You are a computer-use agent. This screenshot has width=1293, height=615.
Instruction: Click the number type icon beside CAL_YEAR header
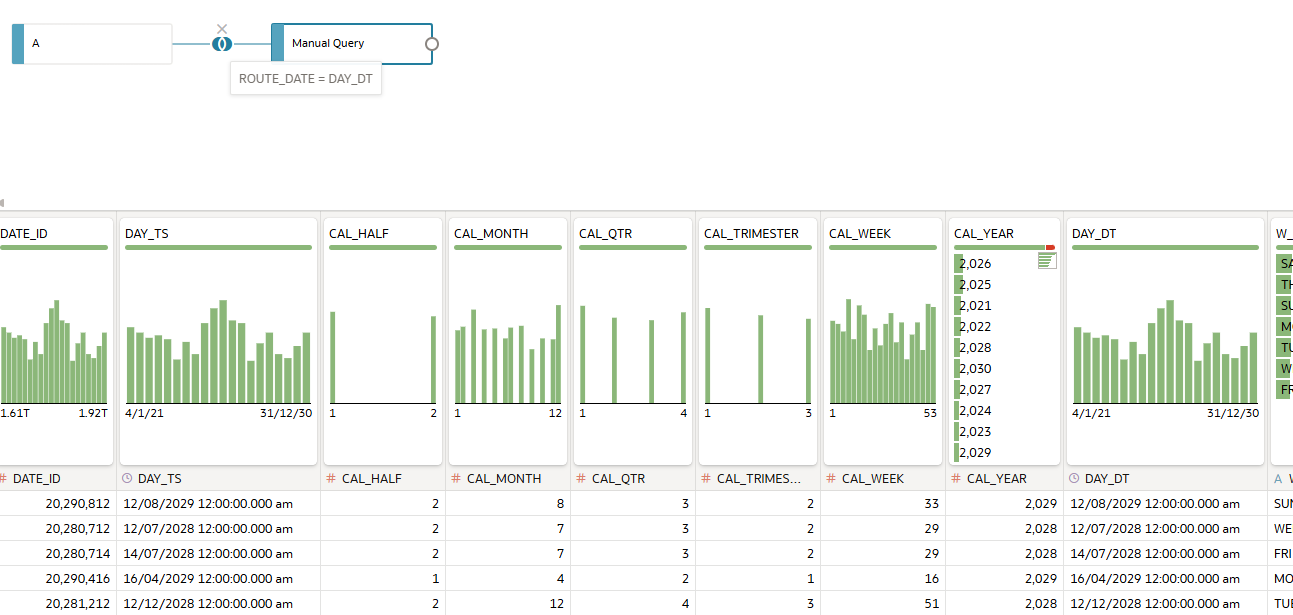click(956, 479)
